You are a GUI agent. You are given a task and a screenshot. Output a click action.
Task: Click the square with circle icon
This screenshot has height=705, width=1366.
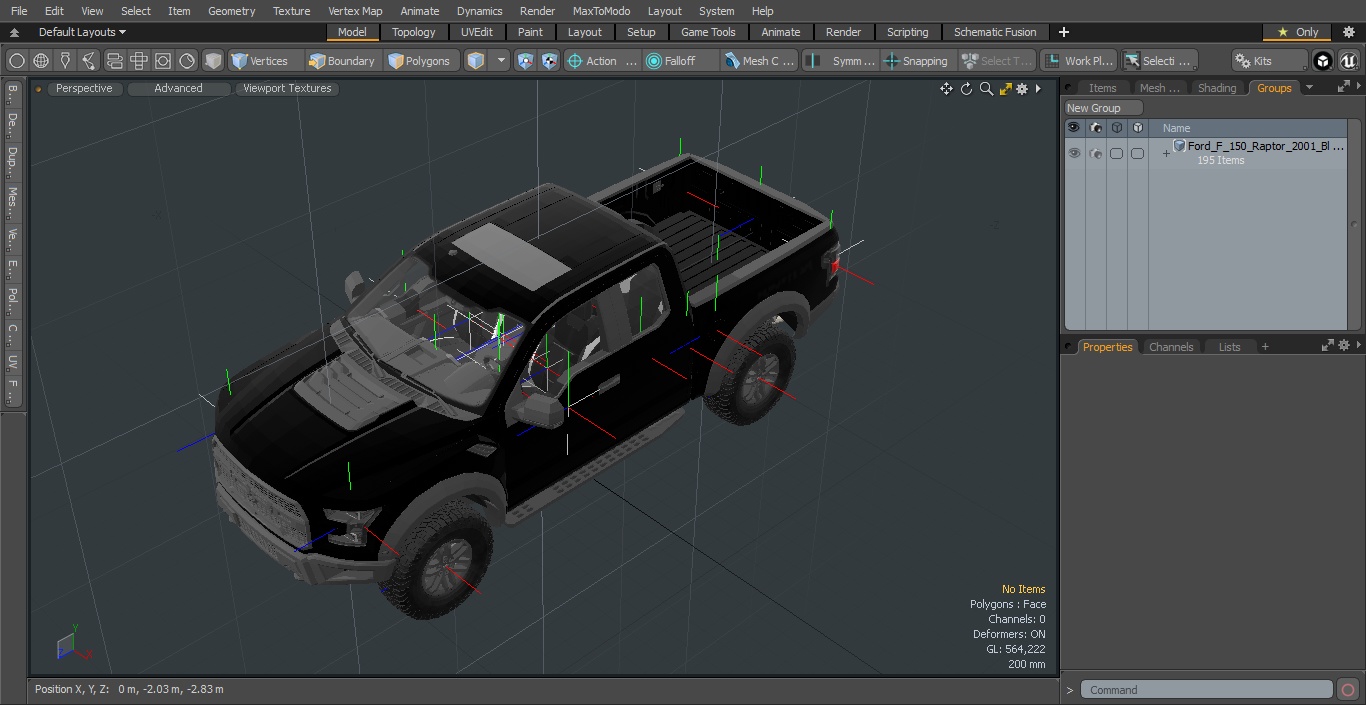(163, 61)
